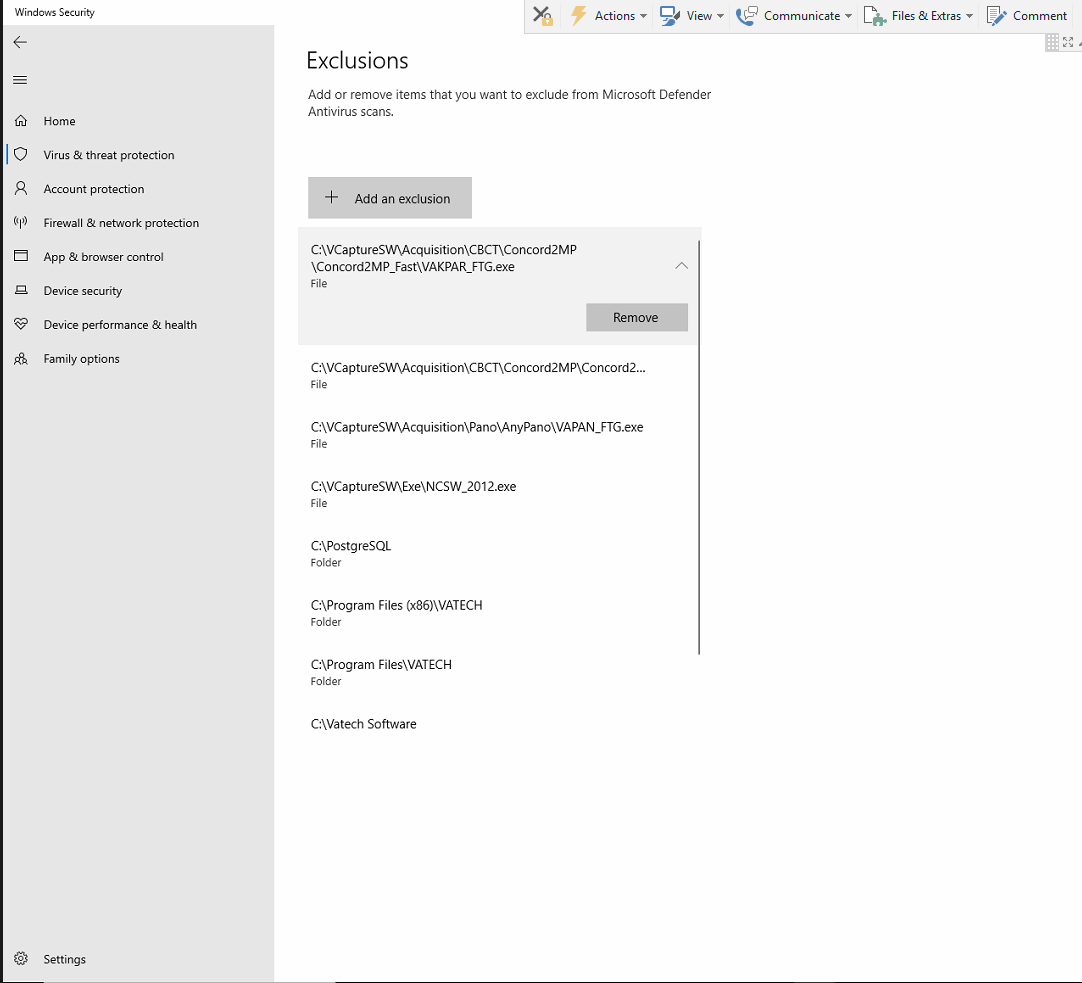Viewport: 1082px width, 983px height.
Task: Click the back arrow in Windows Security
Action: [x=20, y=42]
